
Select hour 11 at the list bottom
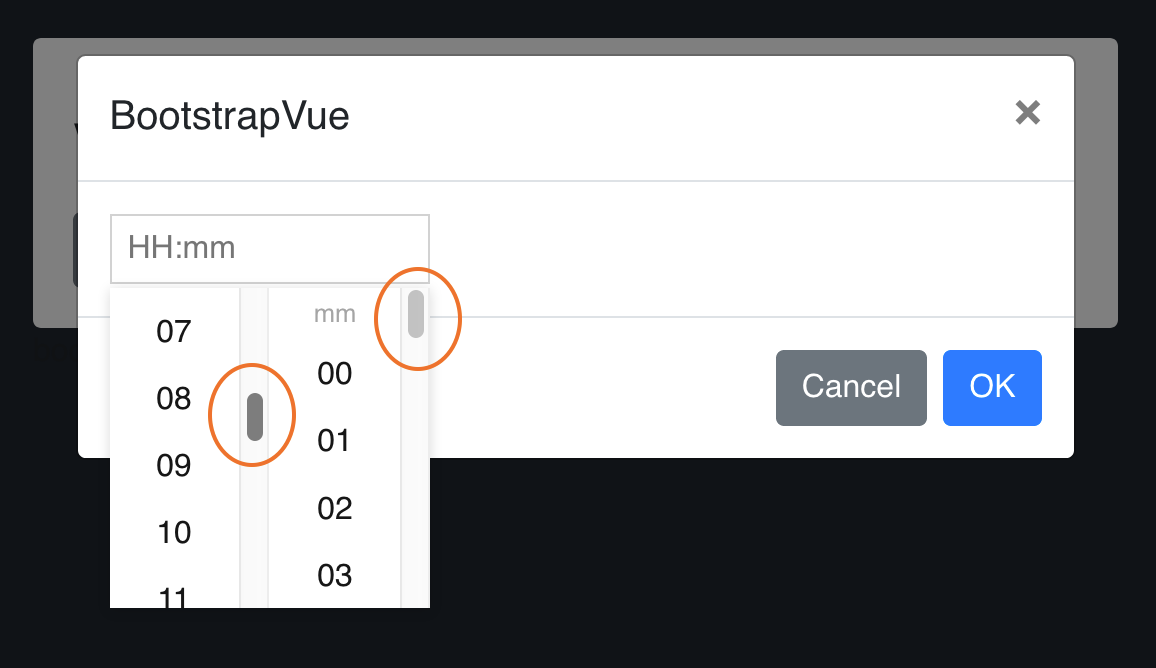coord(173,595)
